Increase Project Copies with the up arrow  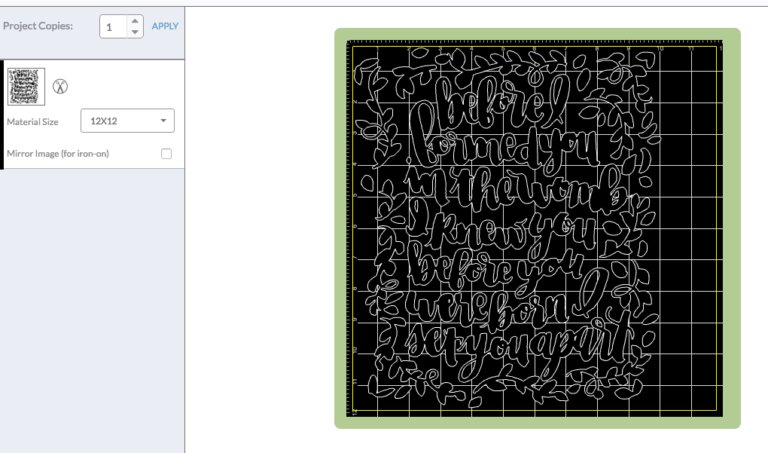pyautogui.click(x=136, y=21)
